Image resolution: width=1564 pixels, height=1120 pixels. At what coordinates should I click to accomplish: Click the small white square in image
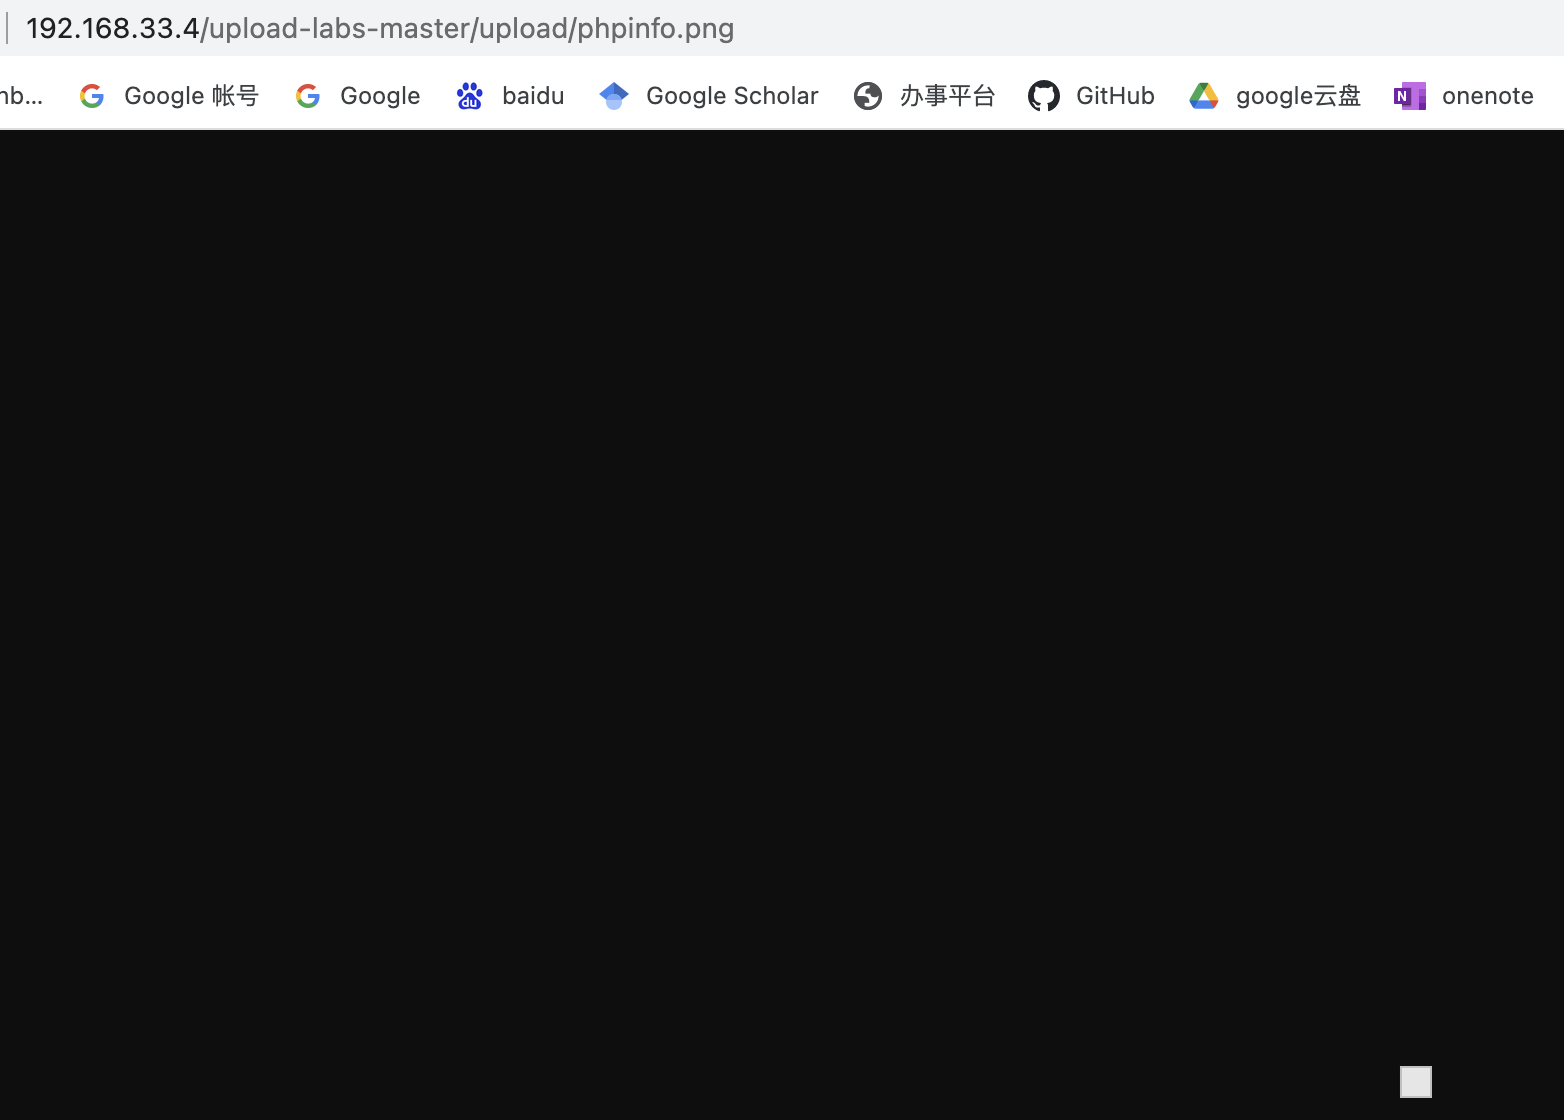(1415, 1081)
